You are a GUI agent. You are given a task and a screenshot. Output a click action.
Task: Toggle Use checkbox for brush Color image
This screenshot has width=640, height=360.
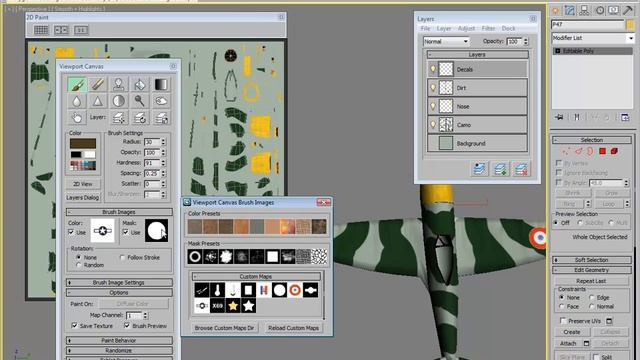[x=71, y=232]
